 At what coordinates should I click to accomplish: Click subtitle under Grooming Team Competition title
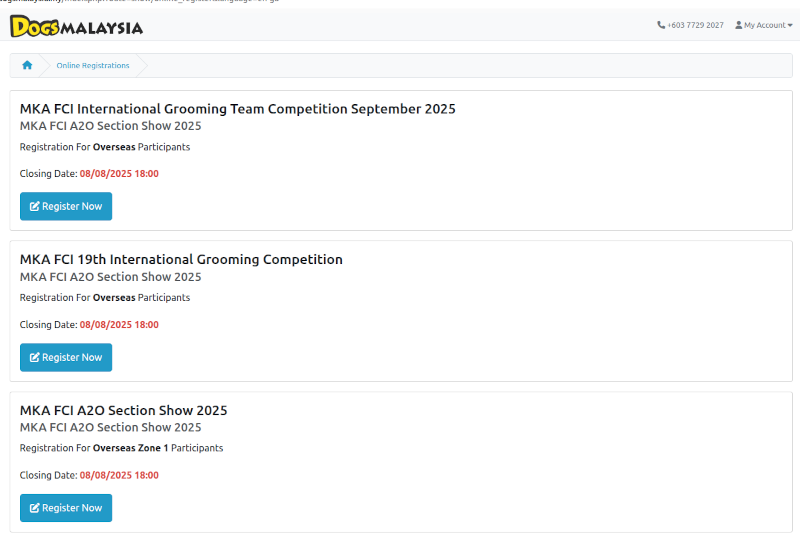pyautogui.click(x=110, y=126)
